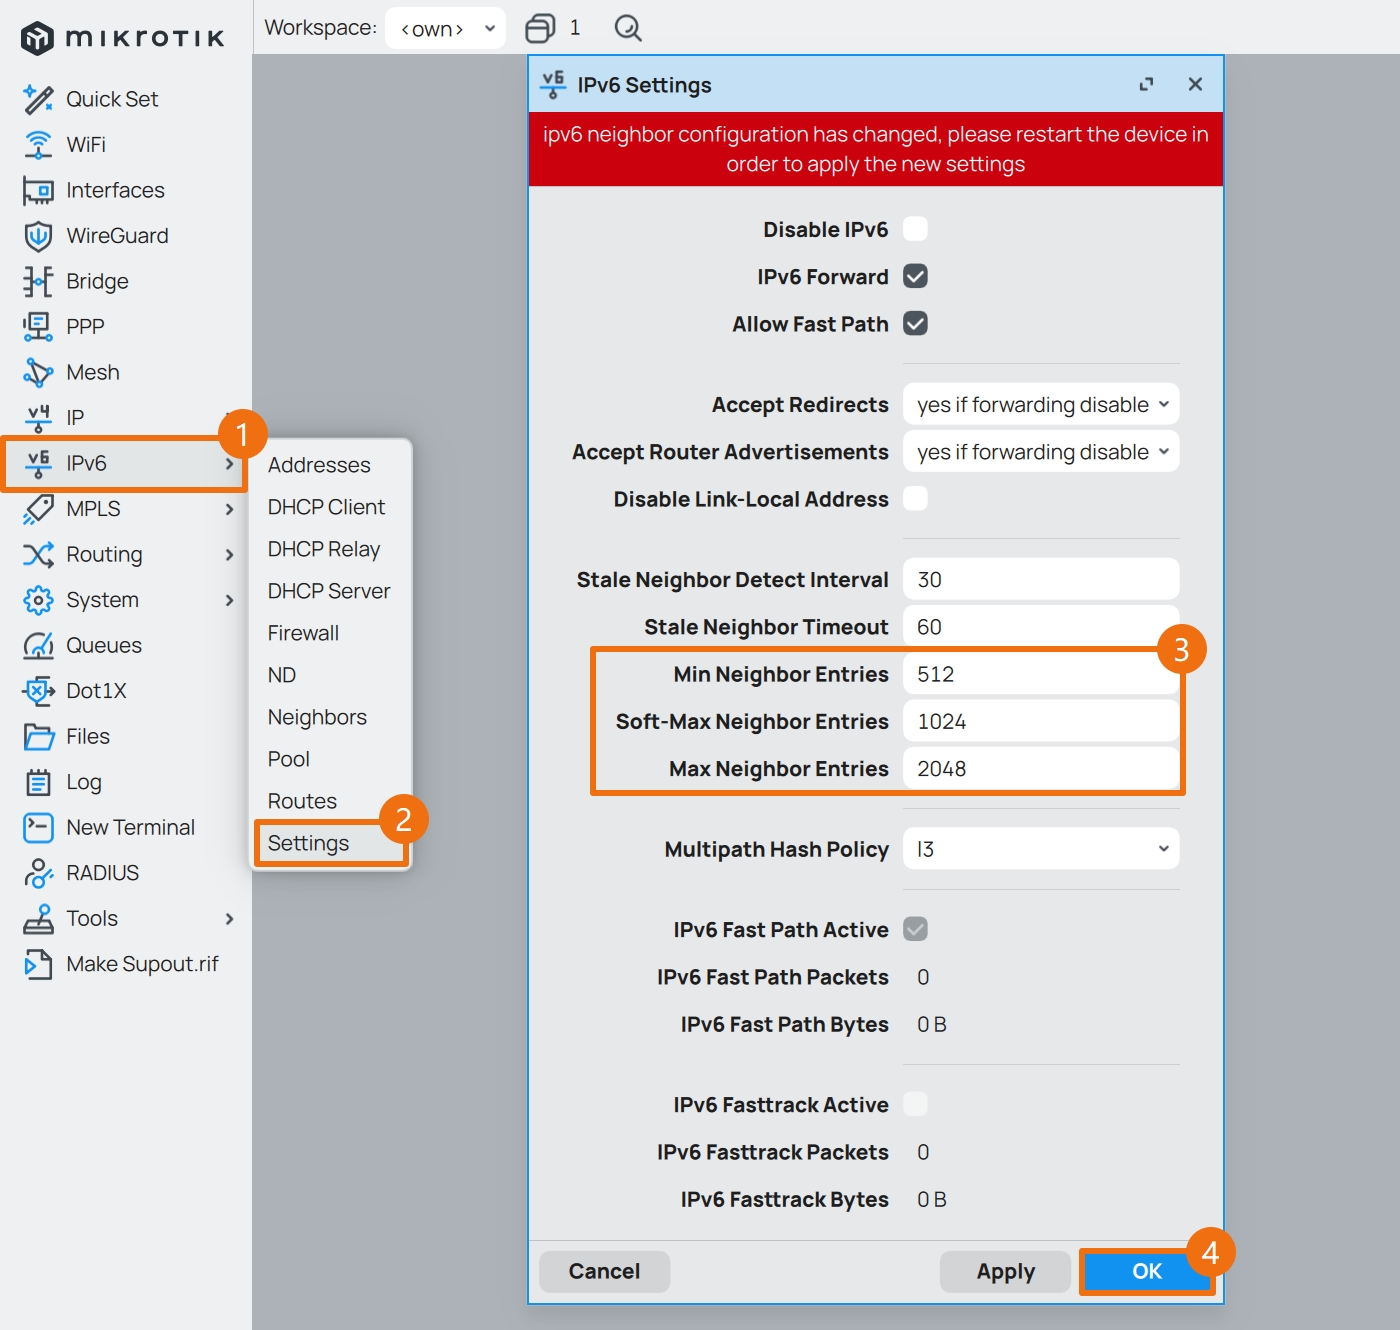
Task: Click the Quick Set wand icon
Action: point(38,99)
